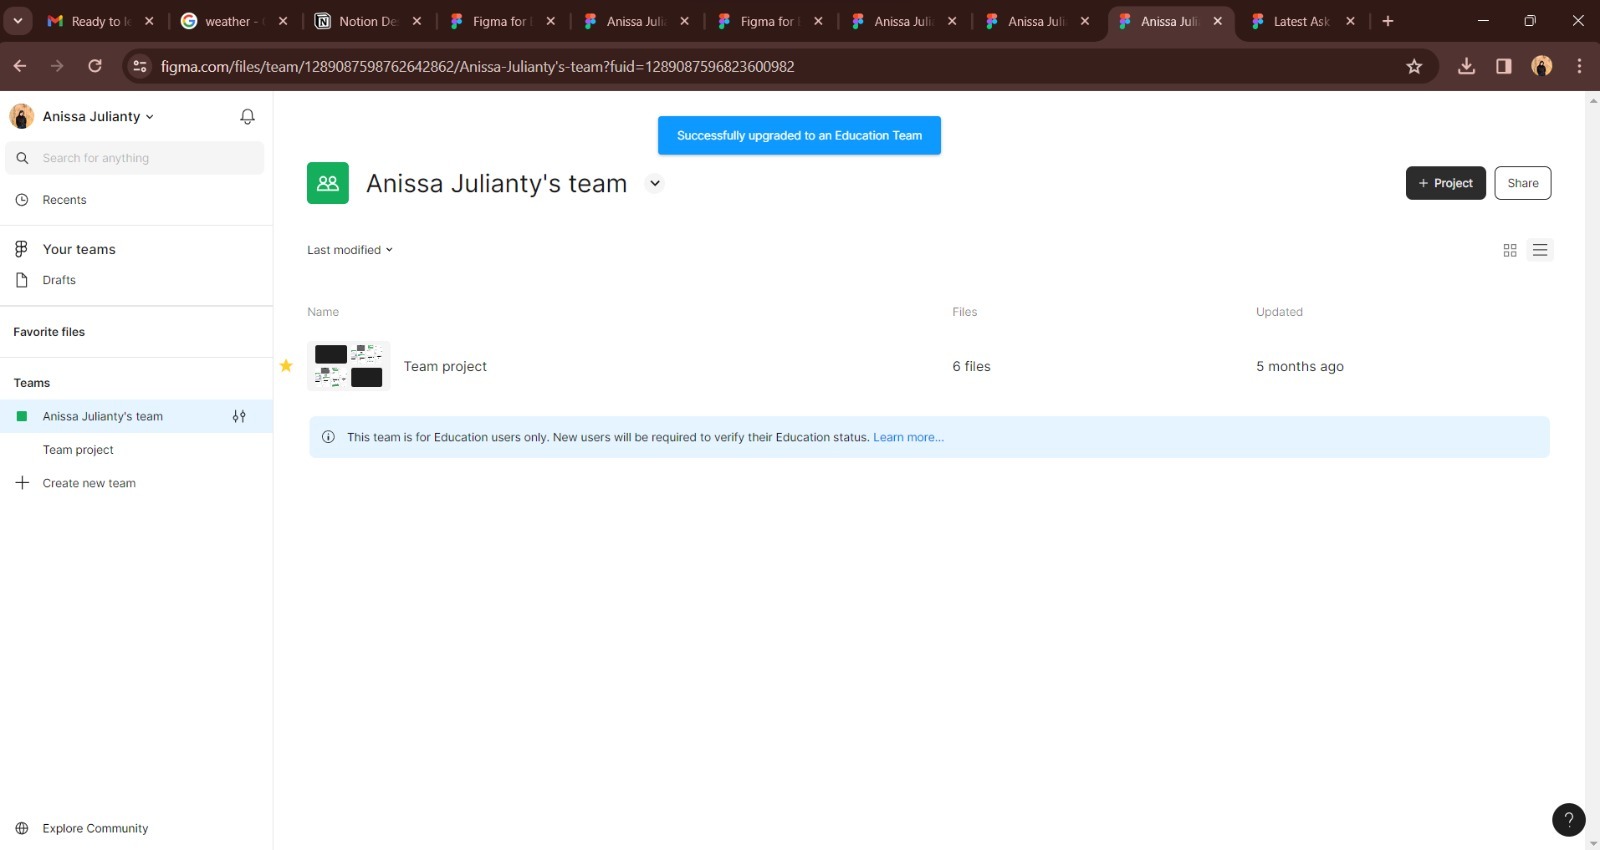Switch to the Gmail Ready to tab
The width and height of the screenshot is (1600, 850).
coord(101,21)
